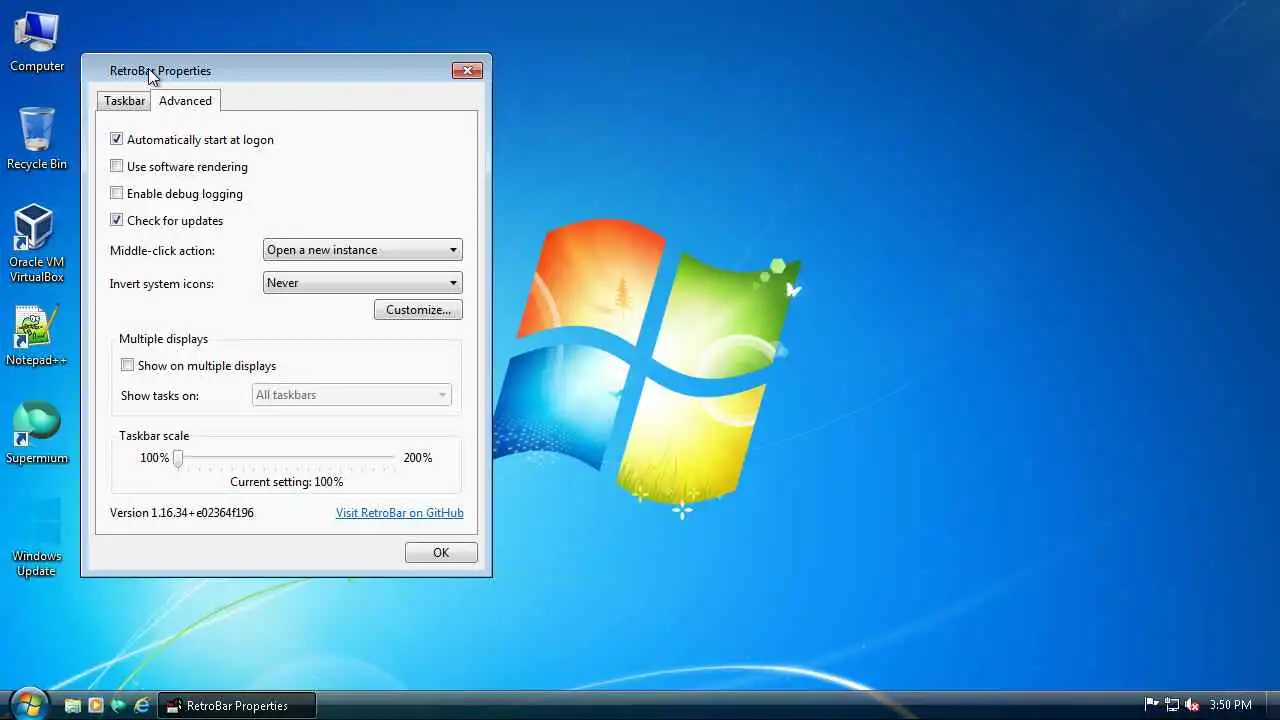Uncheck Check for updates

pos(167,221)
